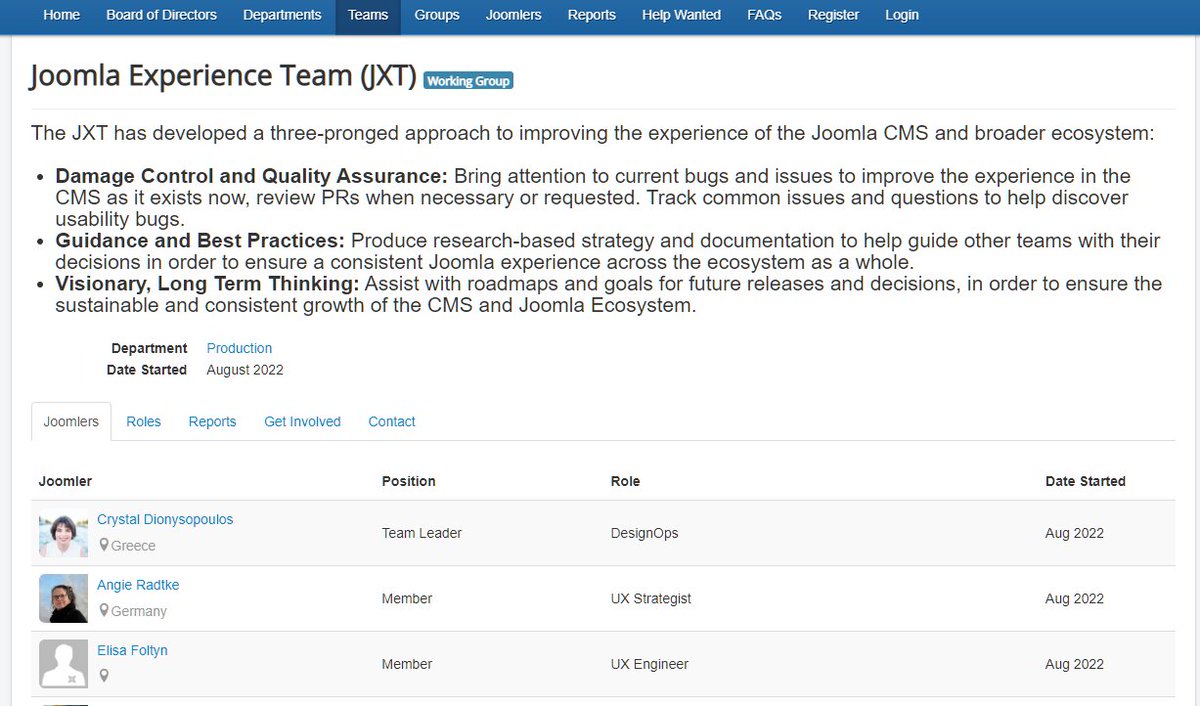Open Crystal Dionysopoulos profile link
The width and height of the screenshot is (1200, 706).
pos(165,520)
